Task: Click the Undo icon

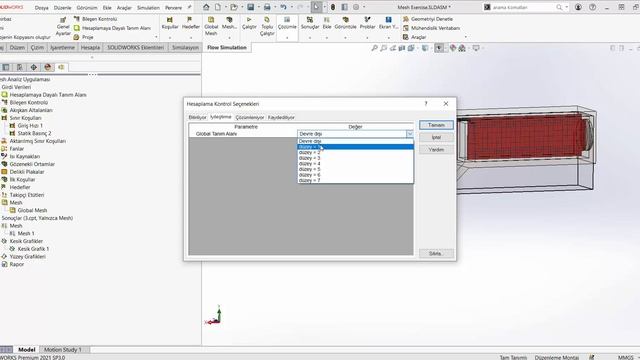Action: click(x=283, y=7)
